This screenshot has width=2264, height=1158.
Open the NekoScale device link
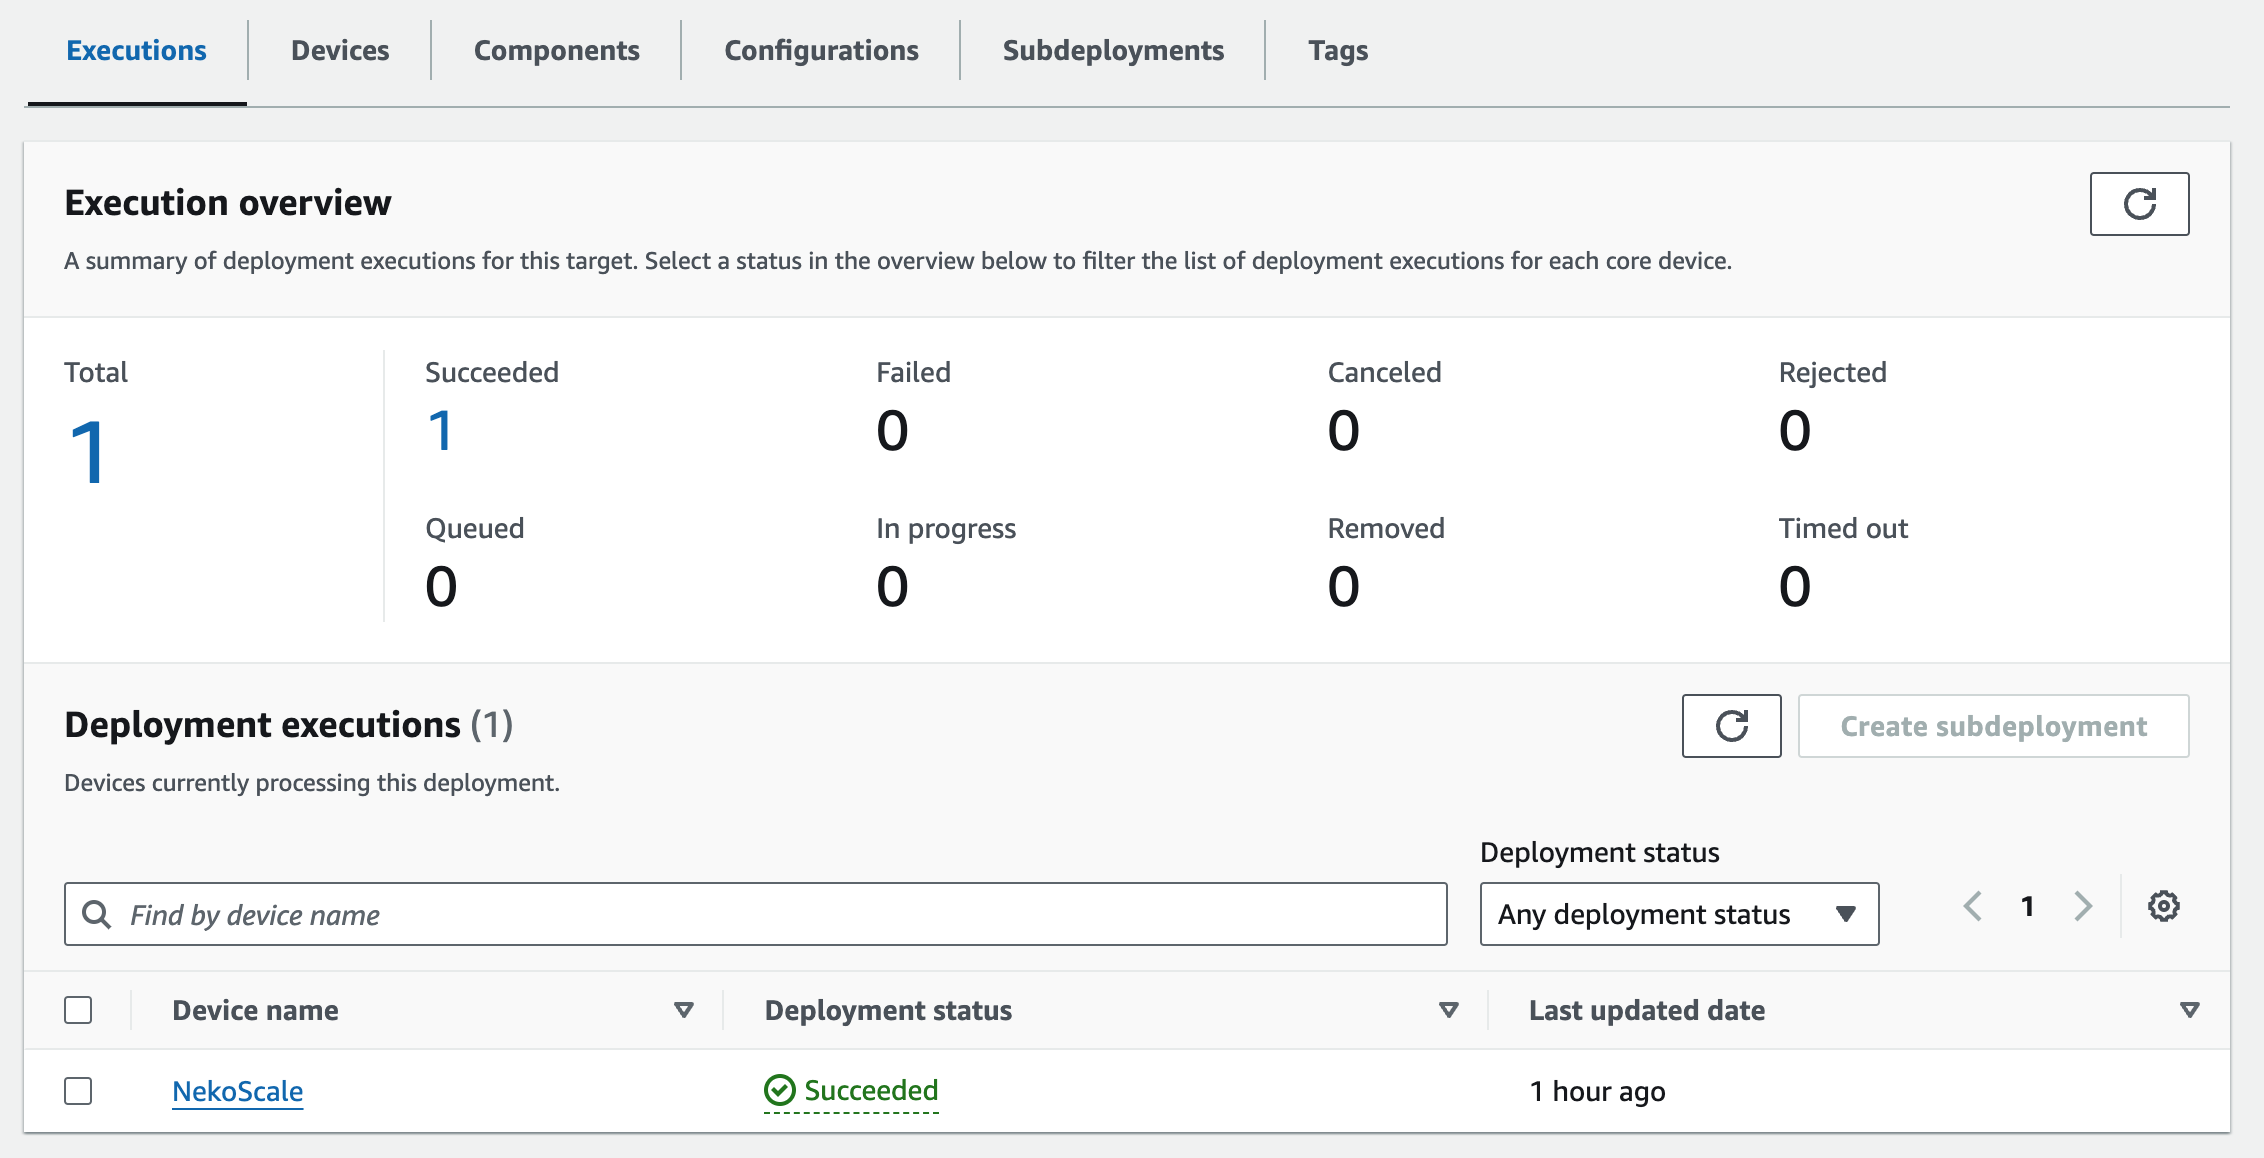237,1091
